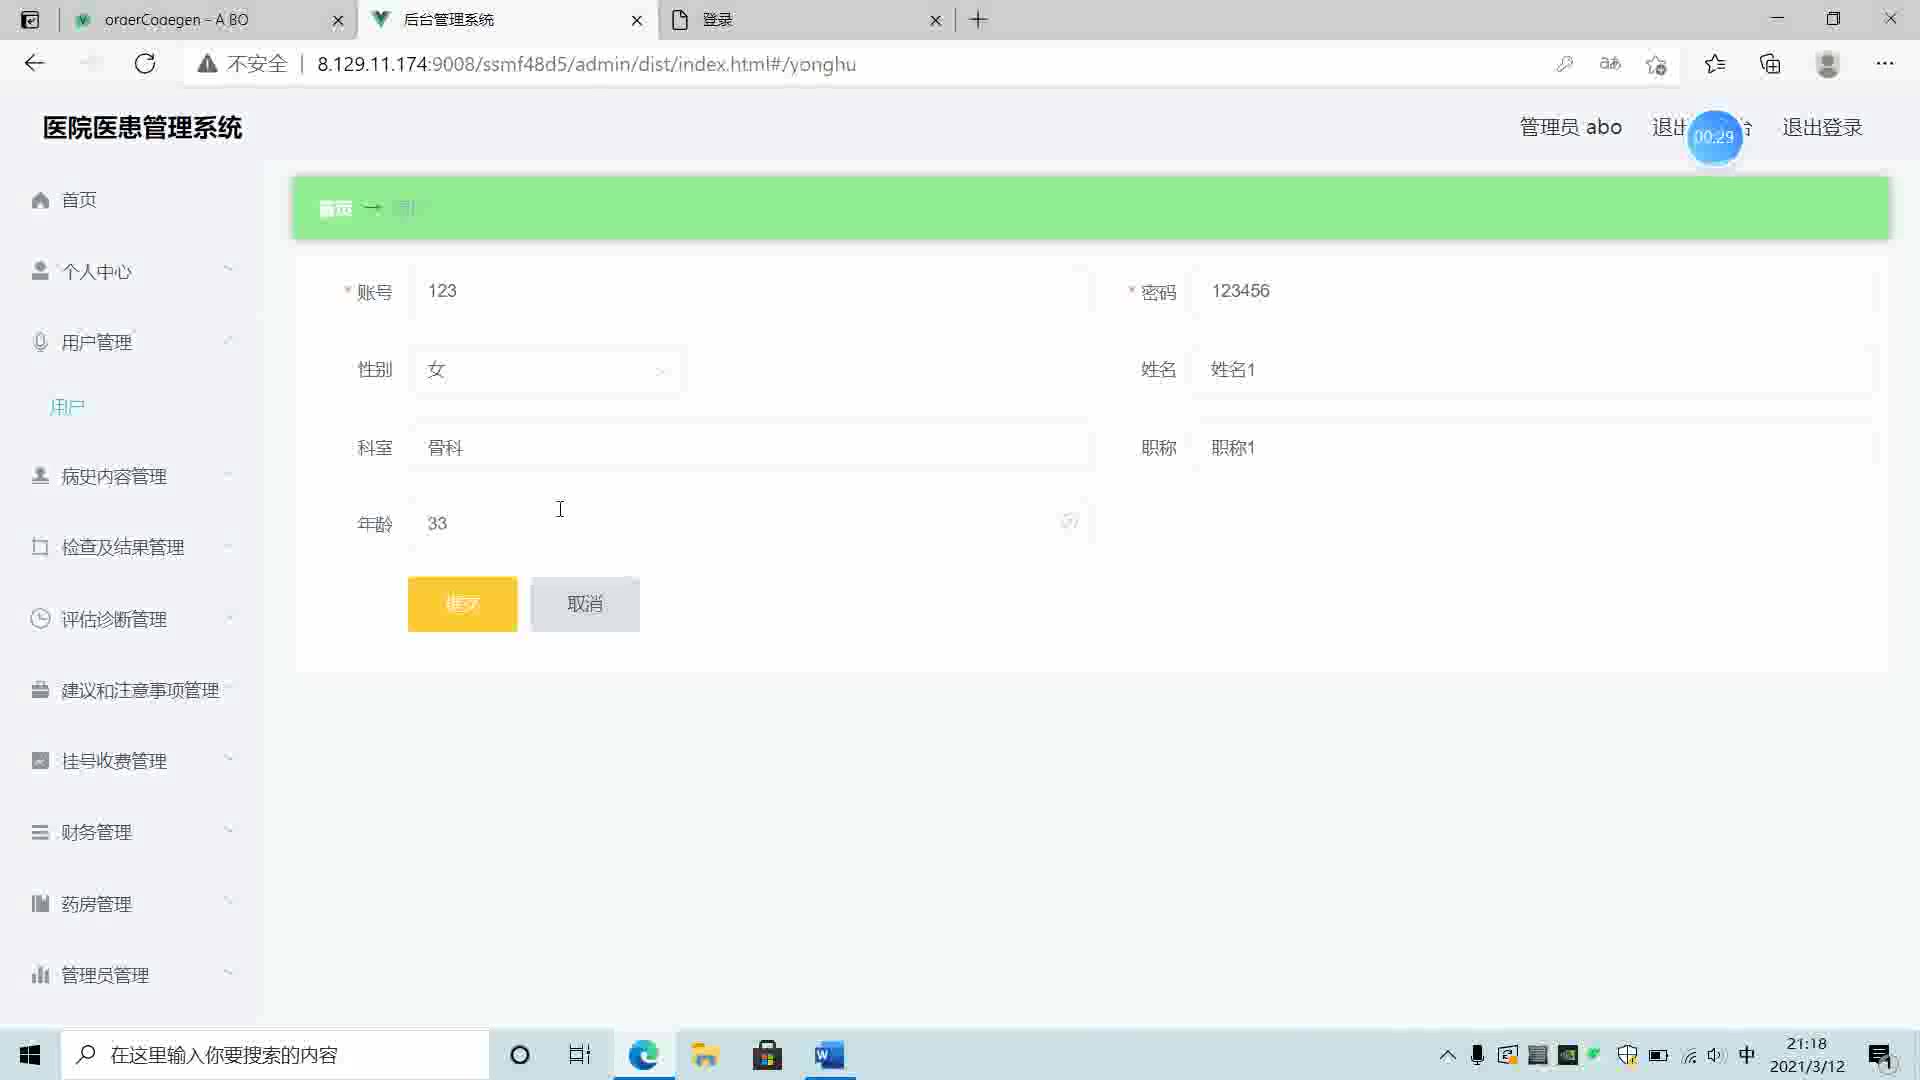The image size is (1920, 1080).
Task: Open the browser favorites star icon
Action: coord(1714,64)
